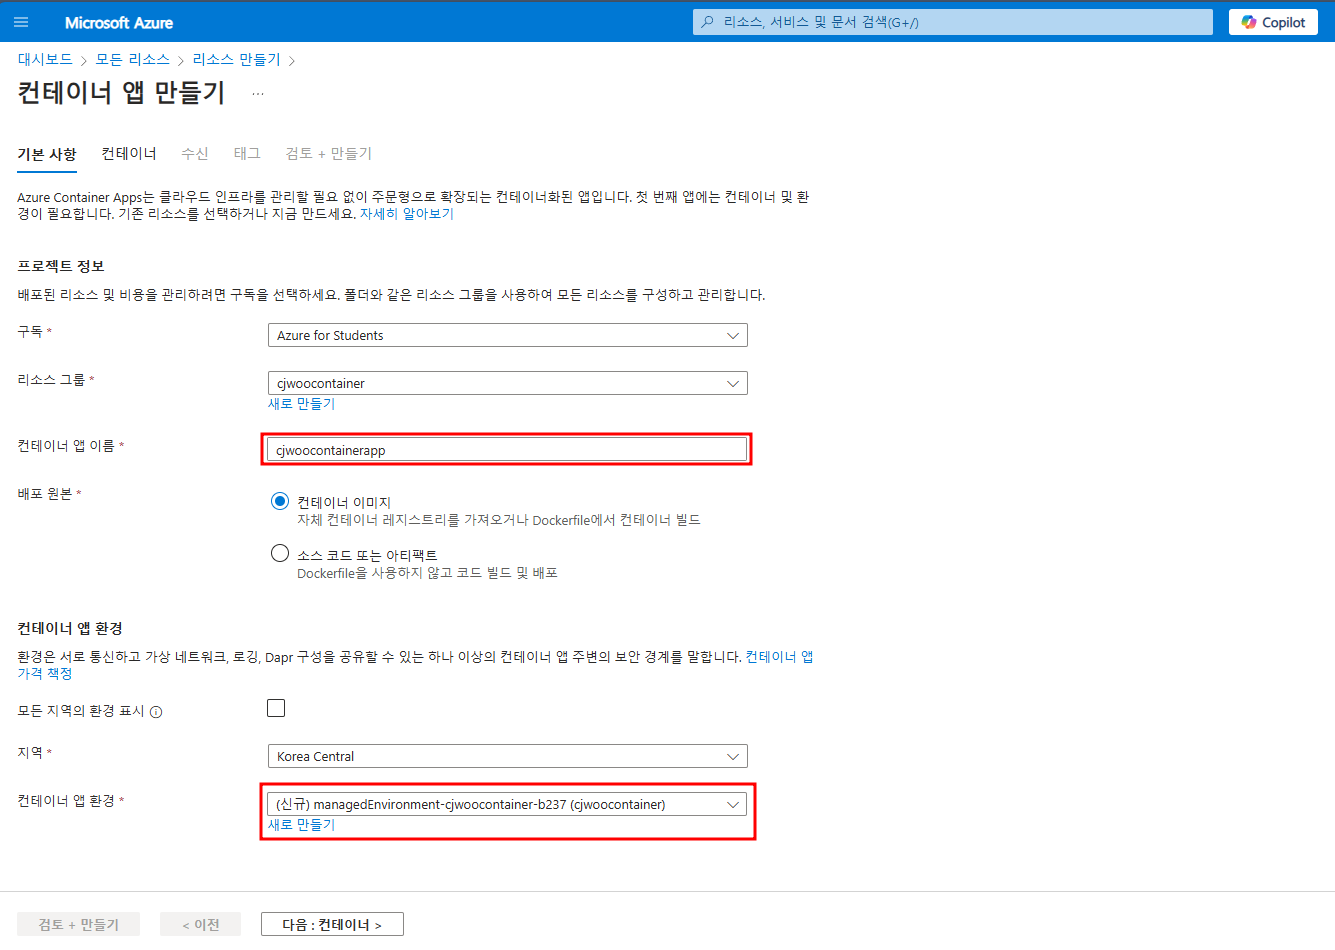This screenshot has width=1335, height=950.
Task: Expand the 컨테이너 앱 환경 dropdown
Action: (x=508, y=804)
